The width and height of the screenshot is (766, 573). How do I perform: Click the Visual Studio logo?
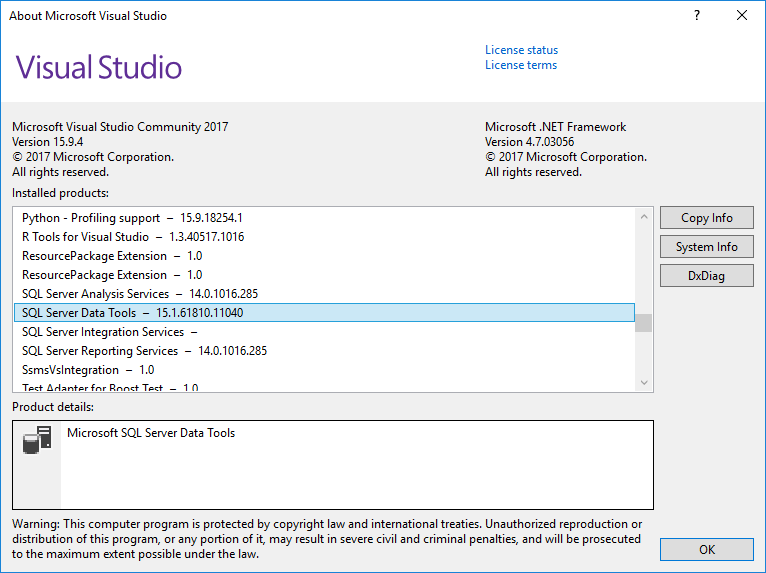pyautogui.click(x=99, y=67)
